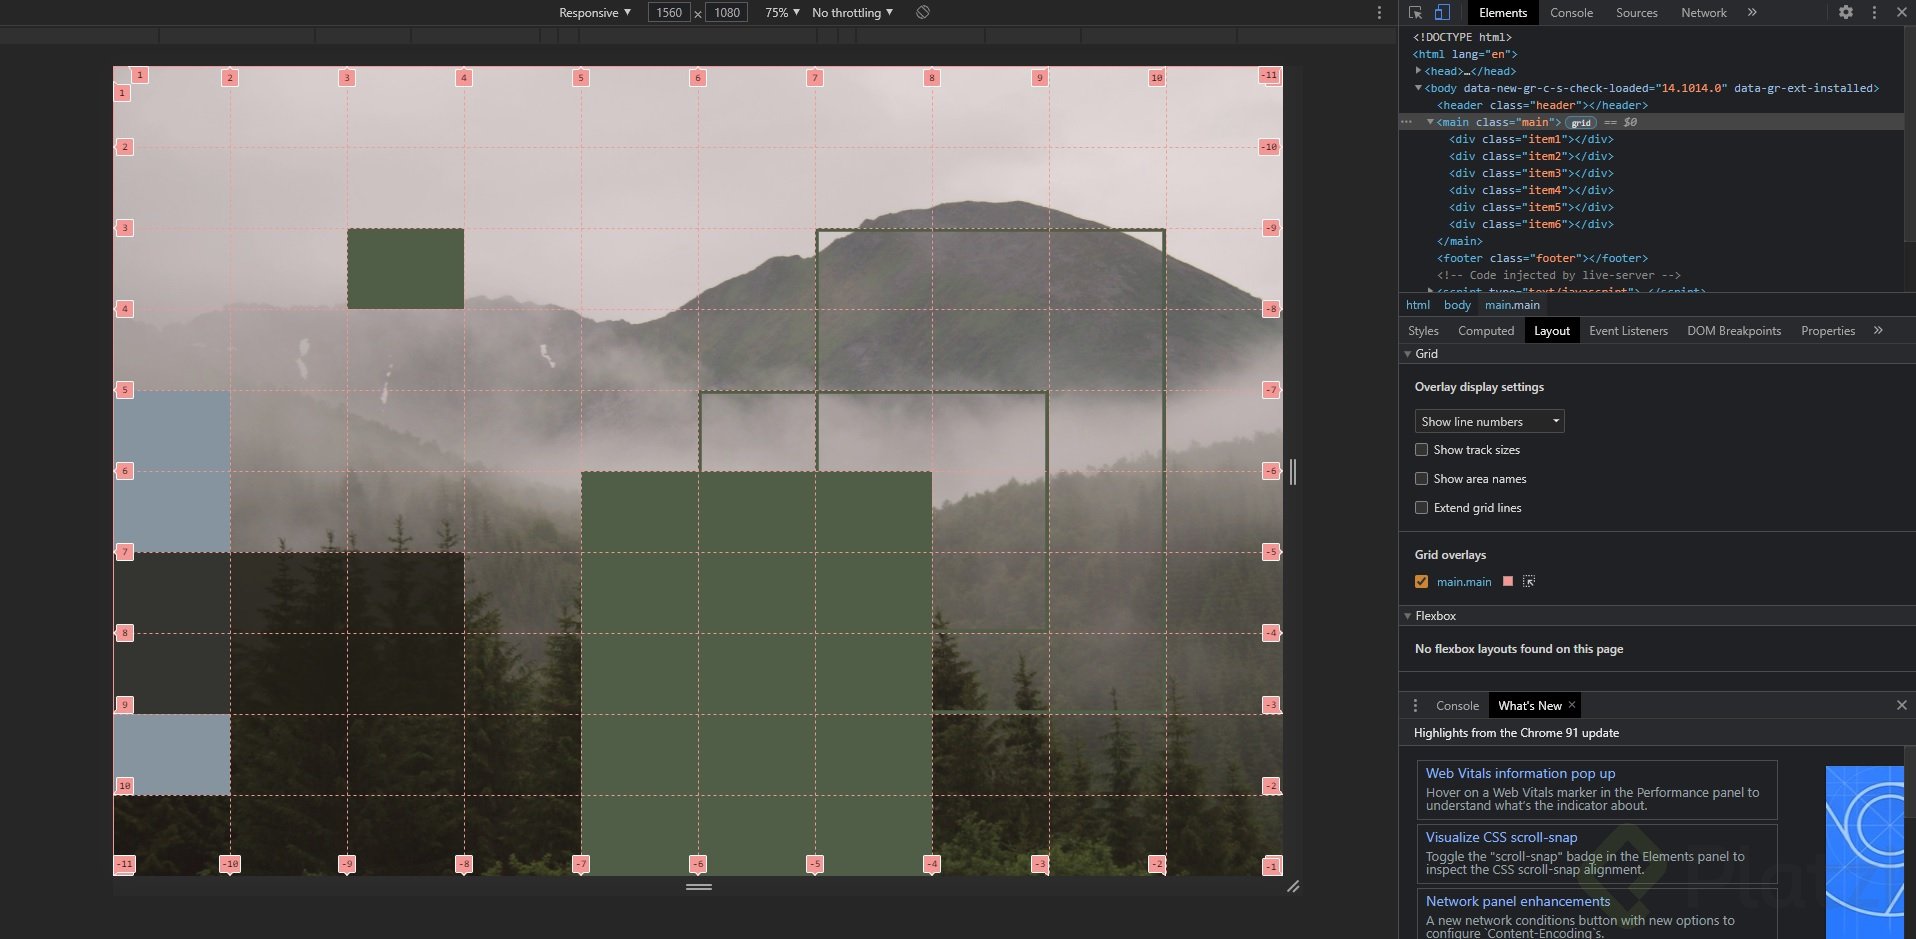The width and height of the screenshot is (1916, 939).
Task: Click the rotate device orientation icon
Action: (x=923, y=12)
